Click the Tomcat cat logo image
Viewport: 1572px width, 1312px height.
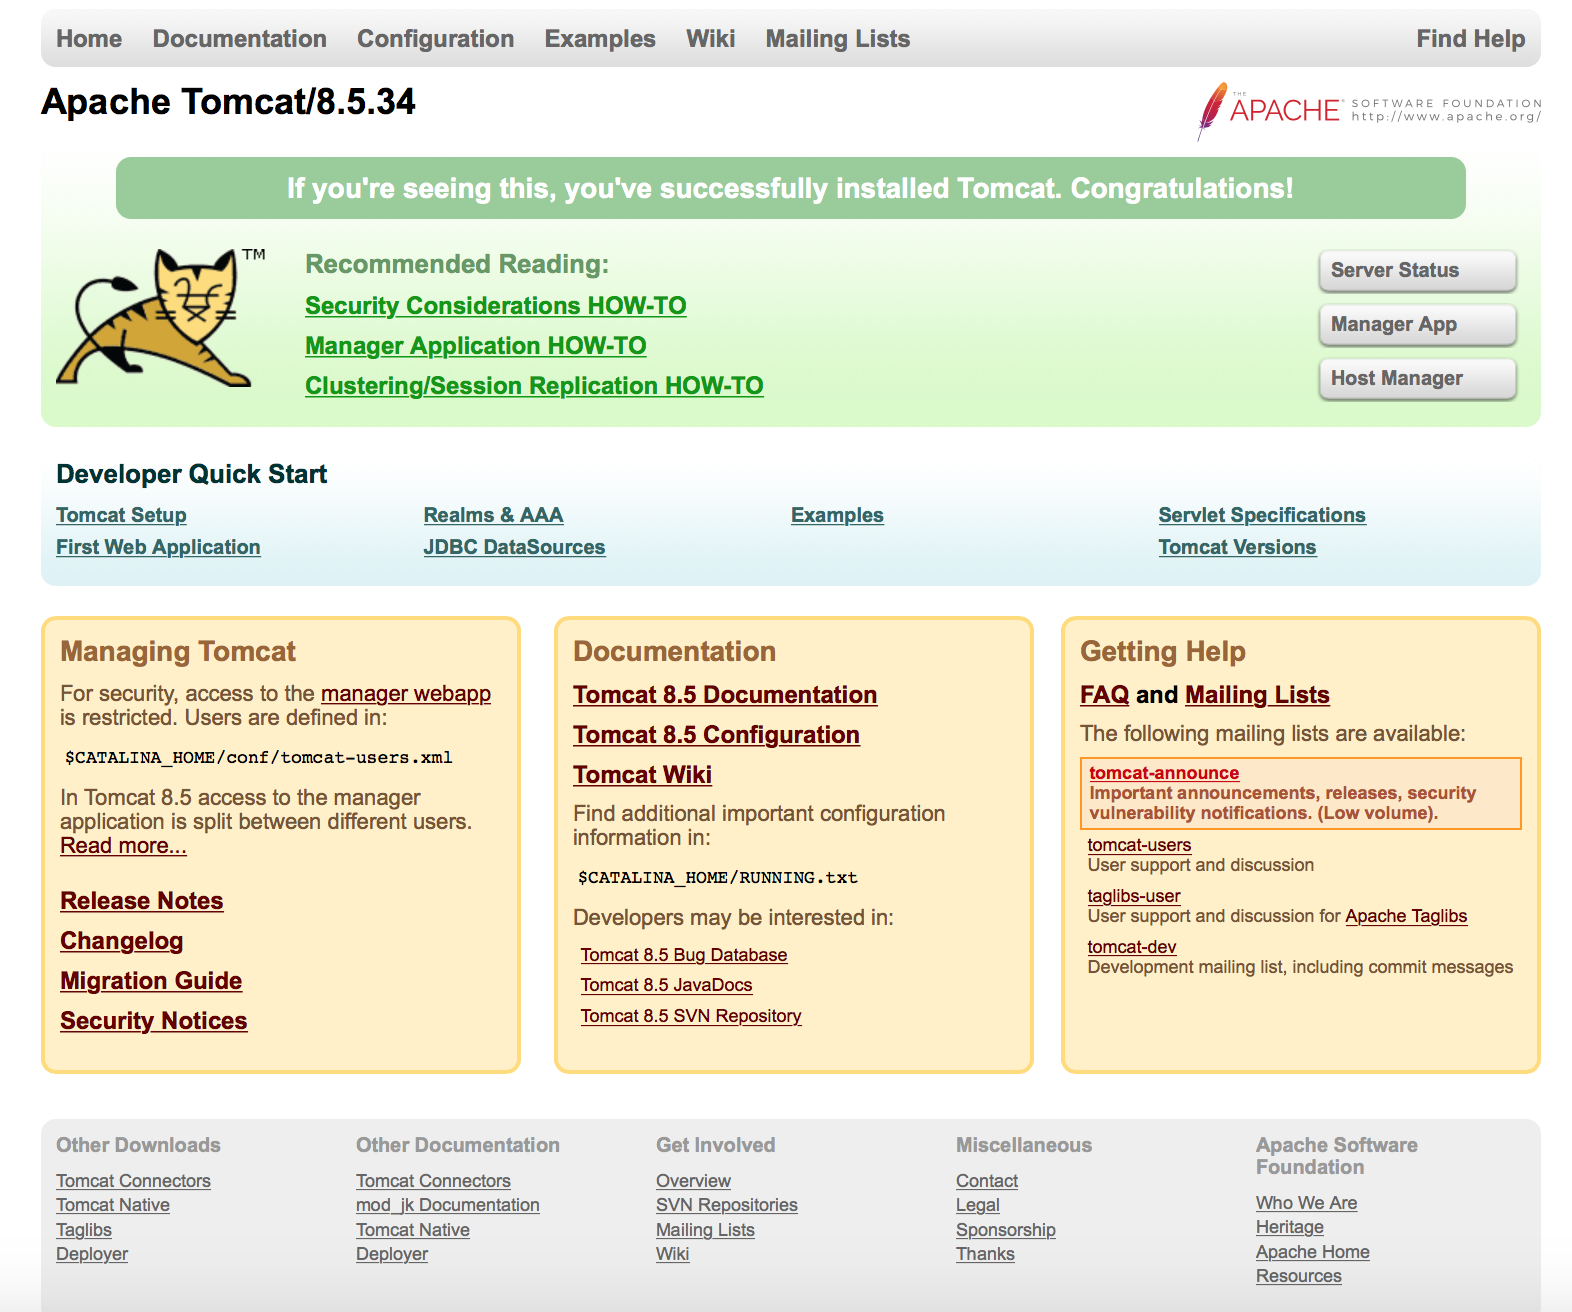click(x=160, y=317)
